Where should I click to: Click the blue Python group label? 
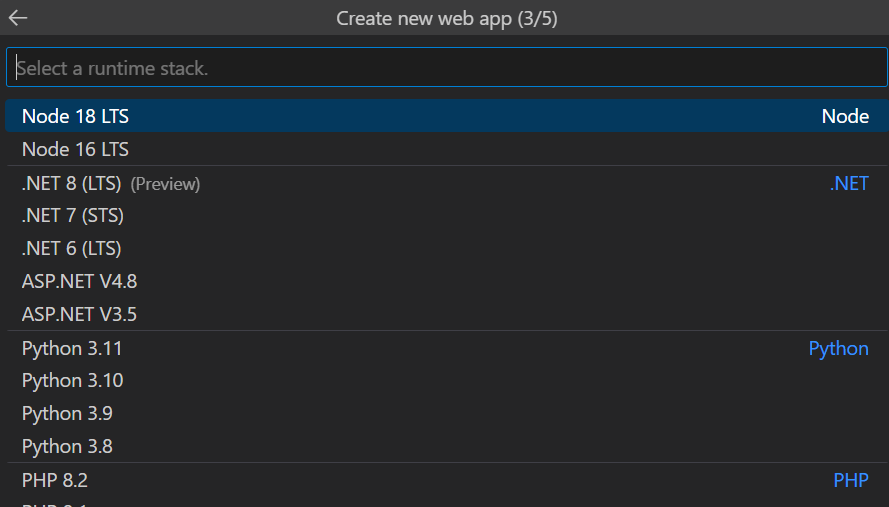(x=838, y=348)
